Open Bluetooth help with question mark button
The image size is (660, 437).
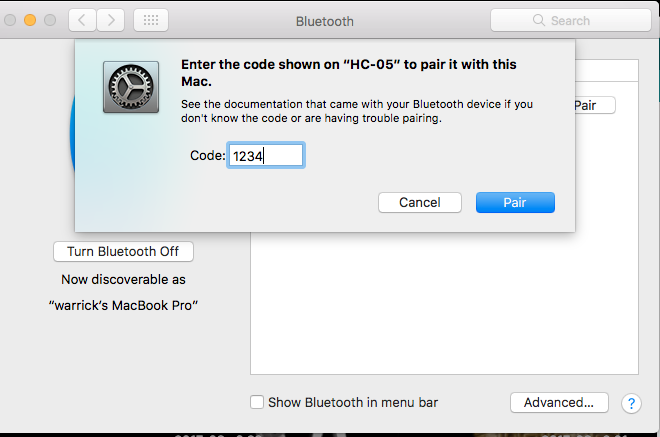[x=631, y=403]
